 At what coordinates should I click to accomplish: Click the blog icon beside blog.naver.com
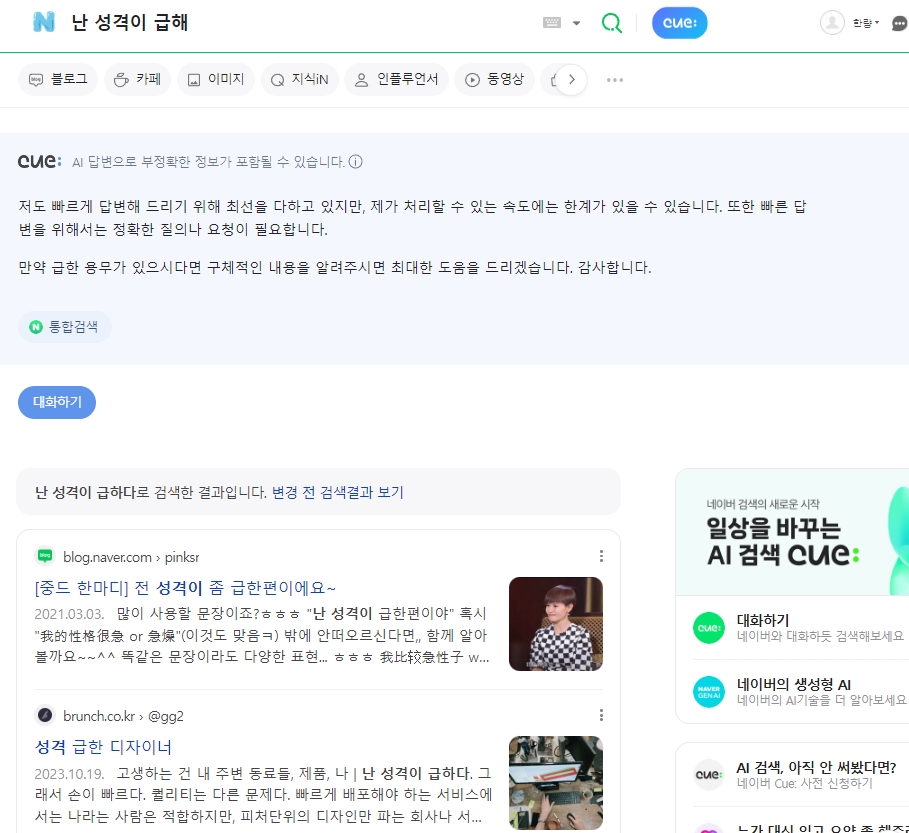pyautogui.click(x=45, y=556)
